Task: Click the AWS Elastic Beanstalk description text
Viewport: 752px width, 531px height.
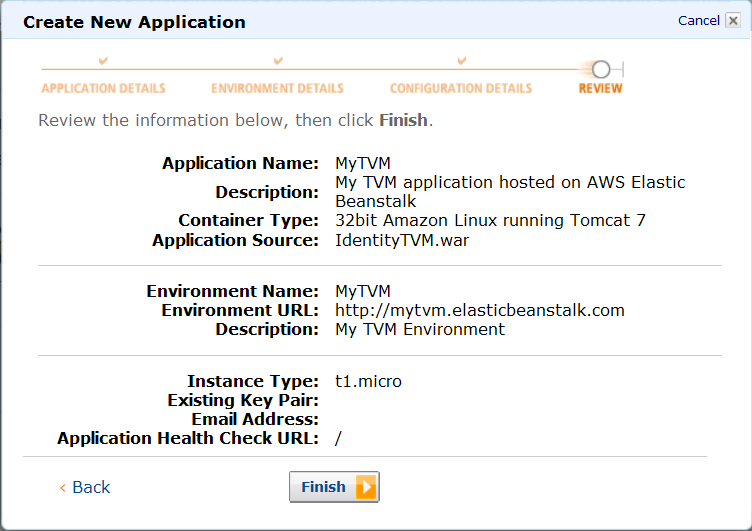Action: 510,192
